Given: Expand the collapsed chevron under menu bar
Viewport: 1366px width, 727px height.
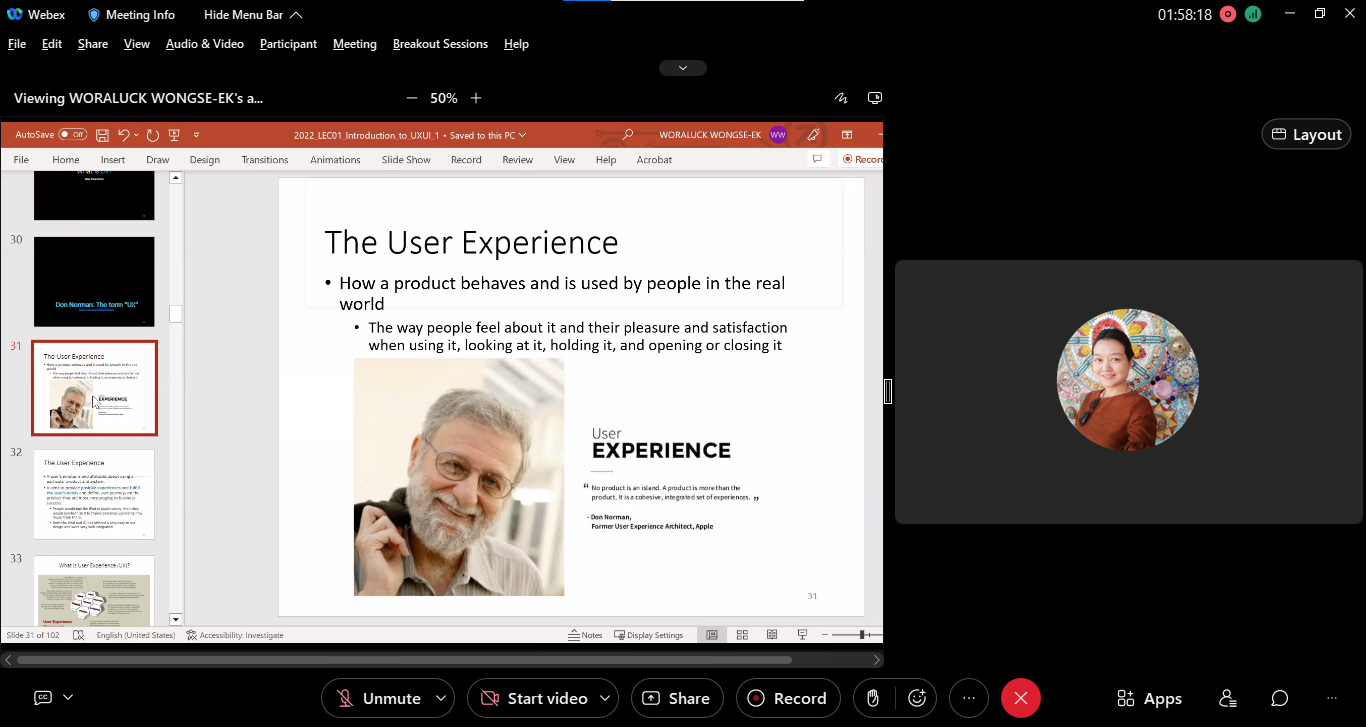Looking at the screenshot, I should pos(683,68).
